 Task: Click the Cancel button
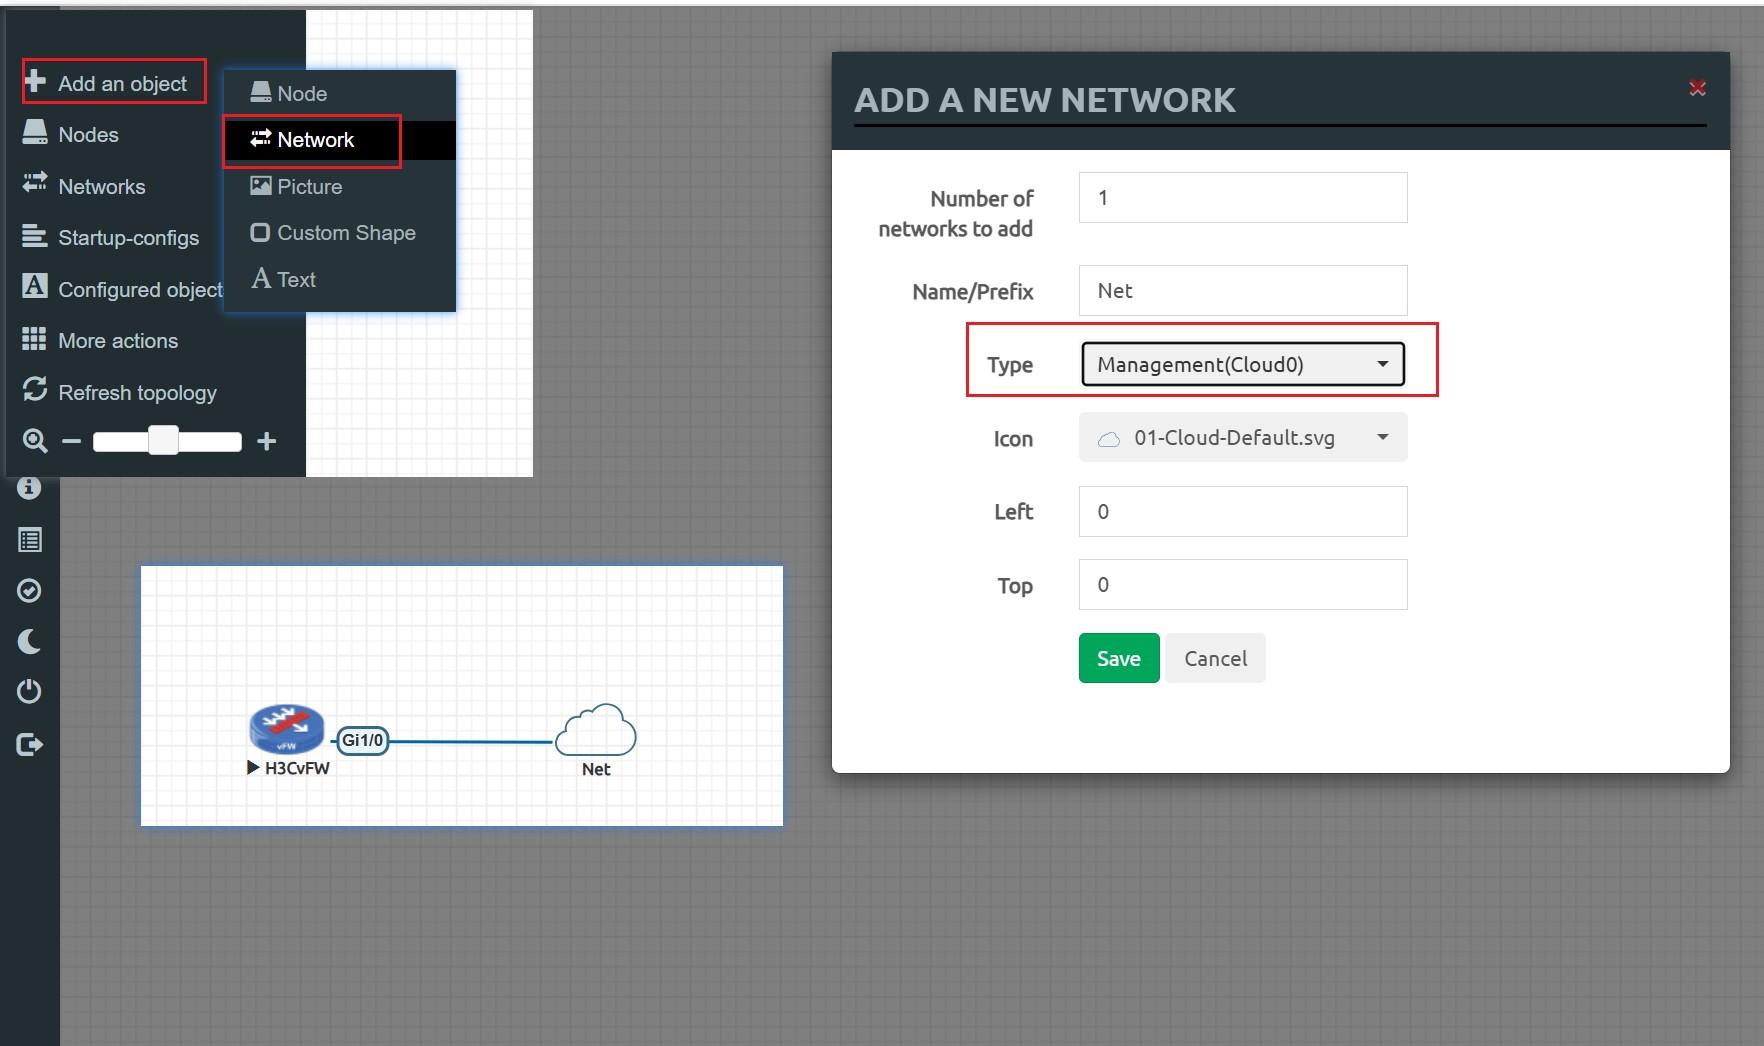(x=1215, y=658)
